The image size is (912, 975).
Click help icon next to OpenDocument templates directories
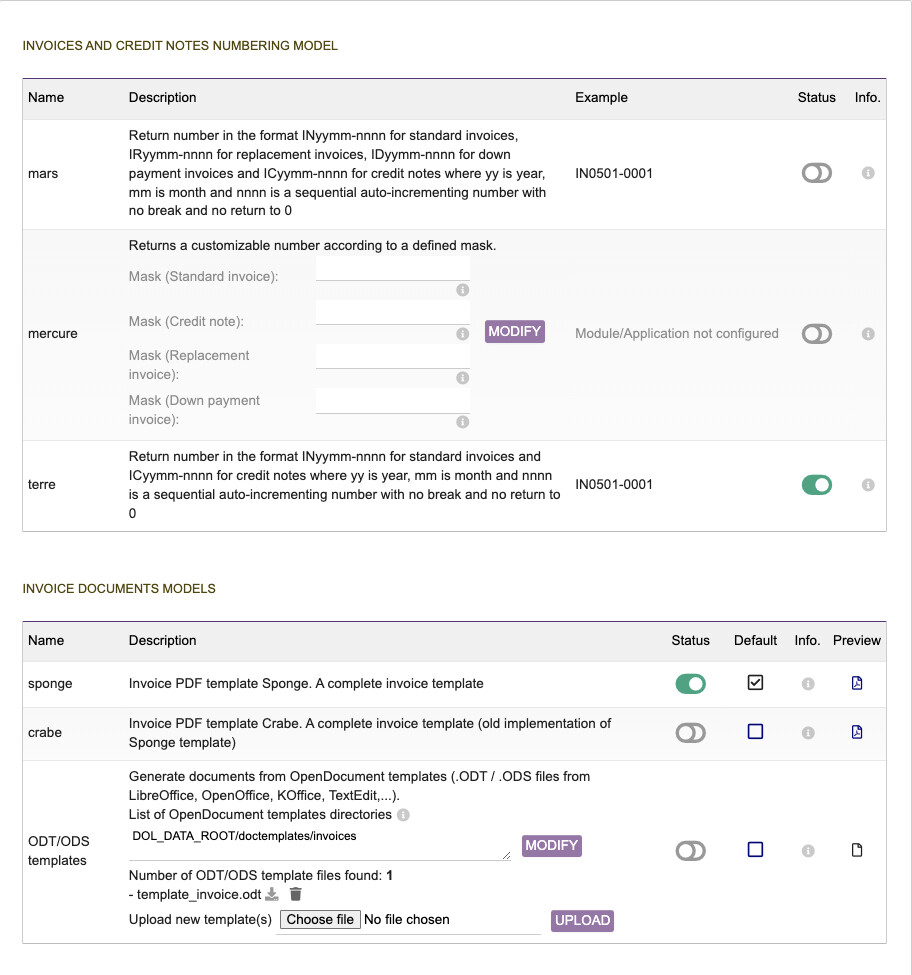click(x=403, y=815)
